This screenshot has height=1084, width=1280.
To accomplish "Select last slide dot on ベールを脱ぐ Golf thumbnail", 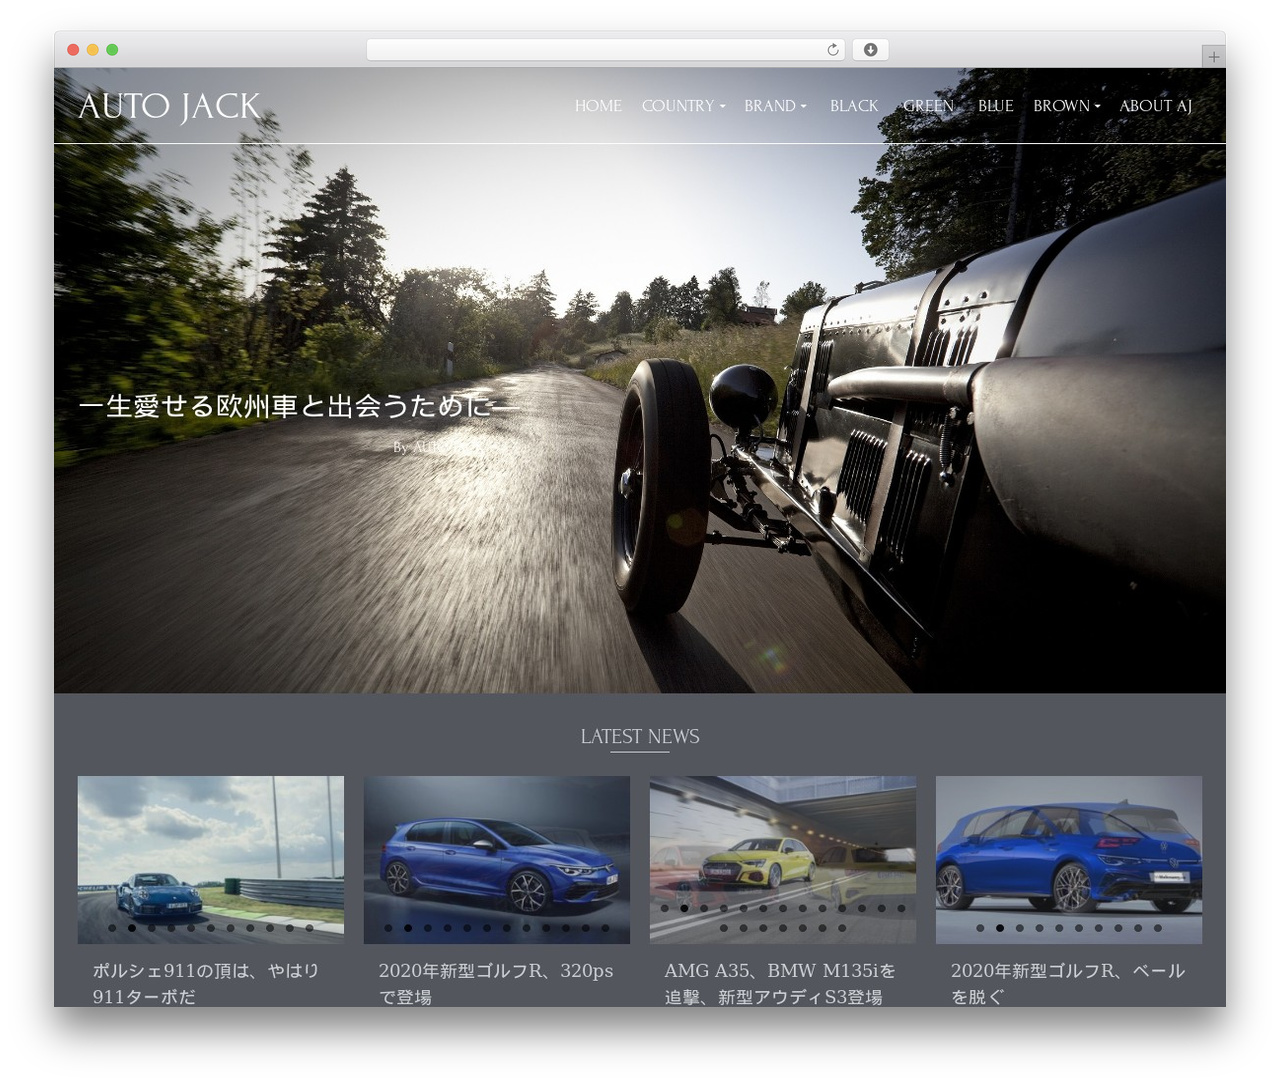I will pyautogui.click(x=1158, y=928).
